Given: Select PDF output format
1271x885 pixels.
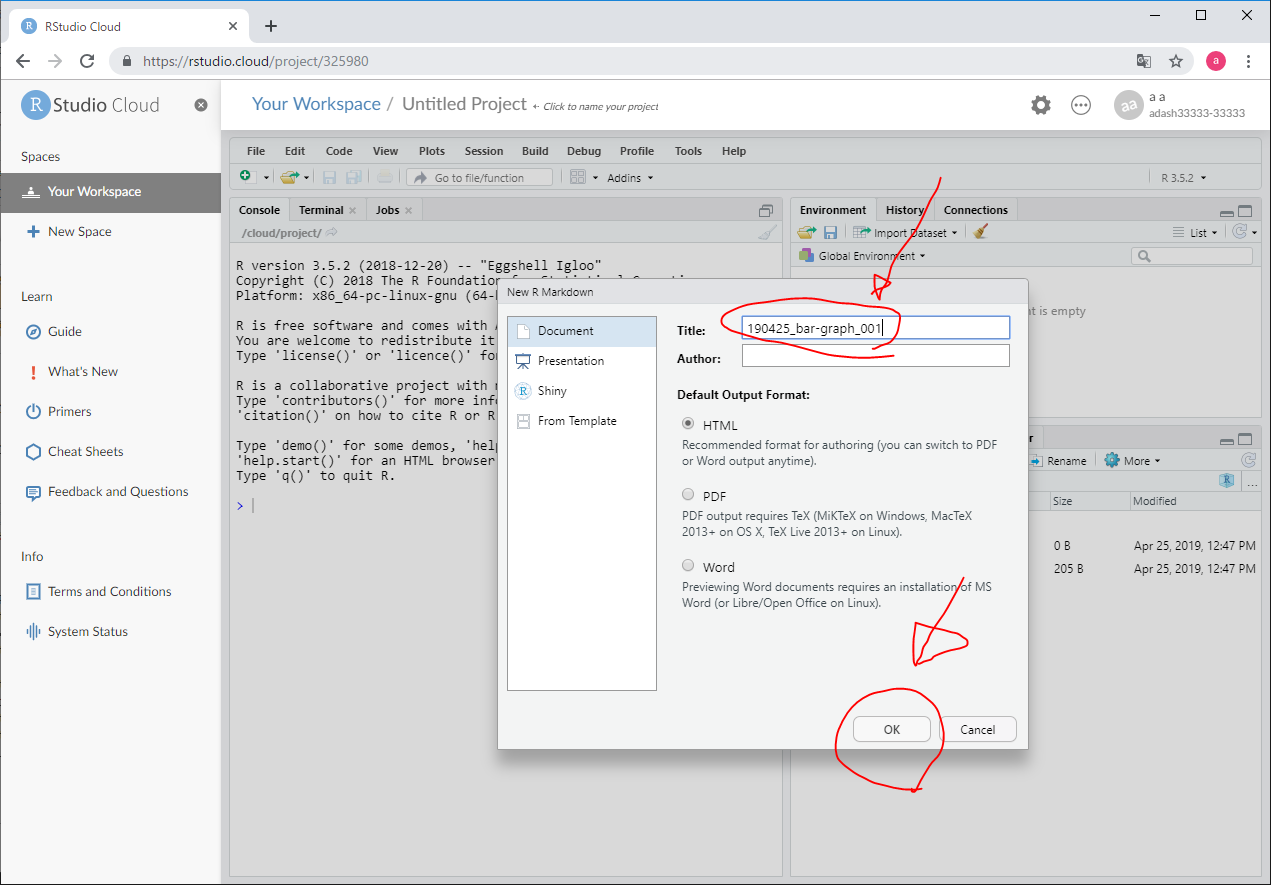Looking at the screenshot, I should pos(688,494).
